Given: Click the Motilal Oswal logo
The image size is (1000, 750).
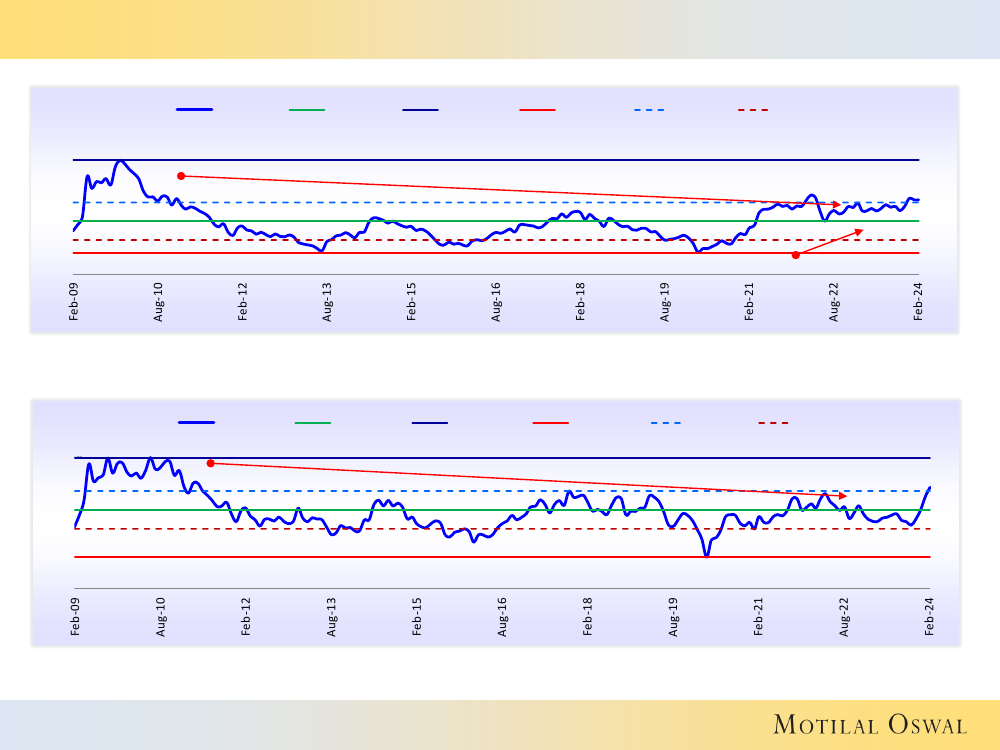Looking at the screenshot, I should click(x=870, y=725).
